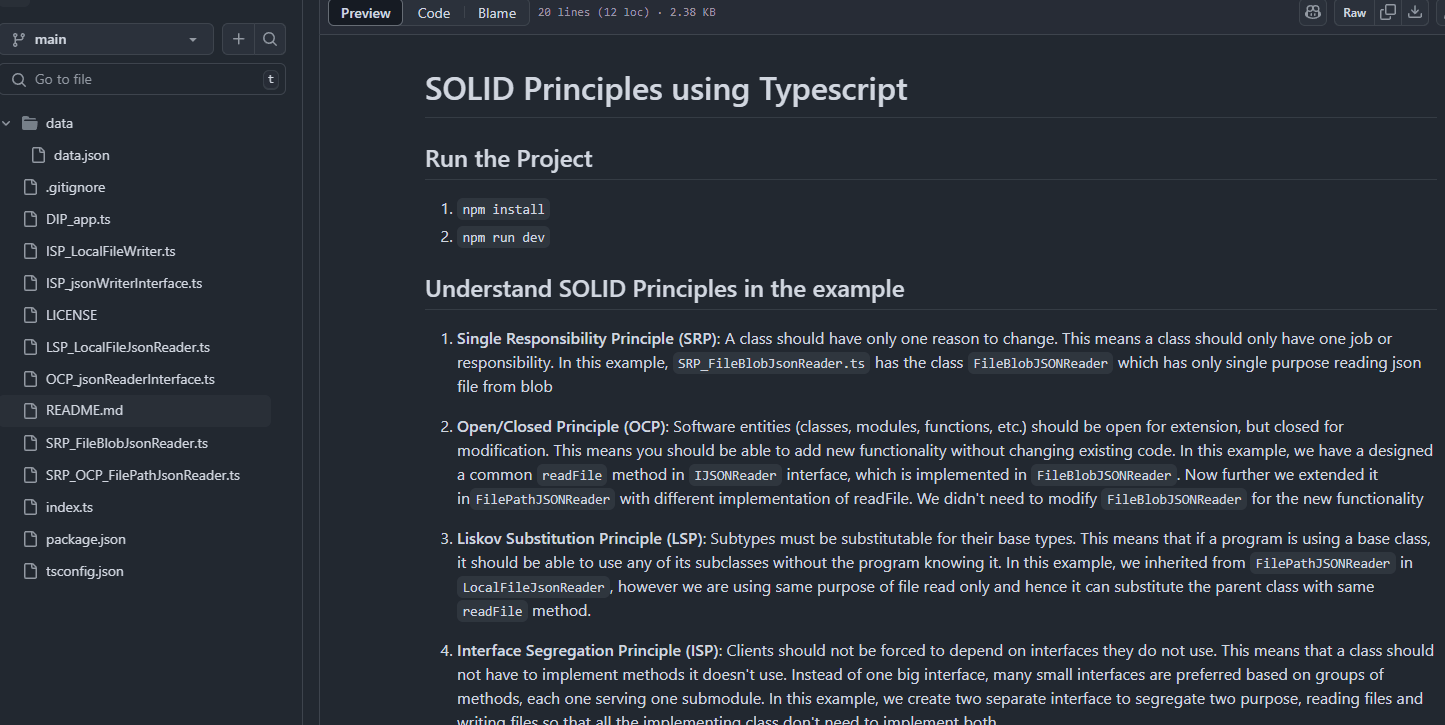Collapse the data folder chevron

(x=7, y=123)
